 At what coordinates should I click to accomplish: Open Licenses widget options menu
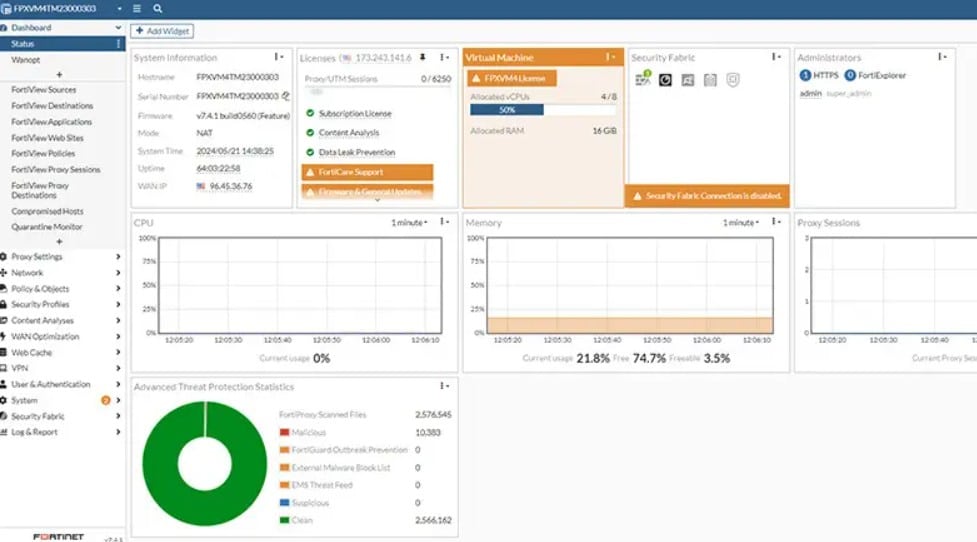point(444,57)
